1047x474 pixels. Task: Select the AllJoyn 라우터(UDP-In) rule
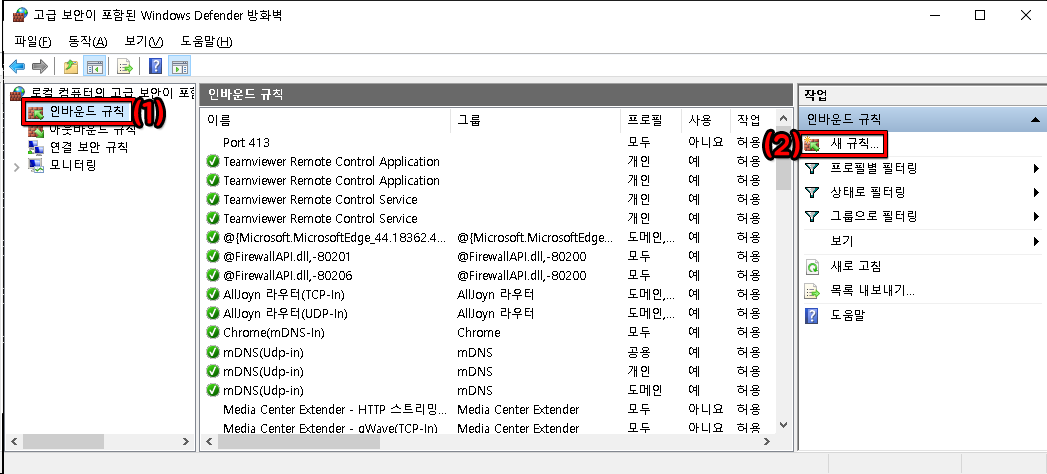coord(488,313)
